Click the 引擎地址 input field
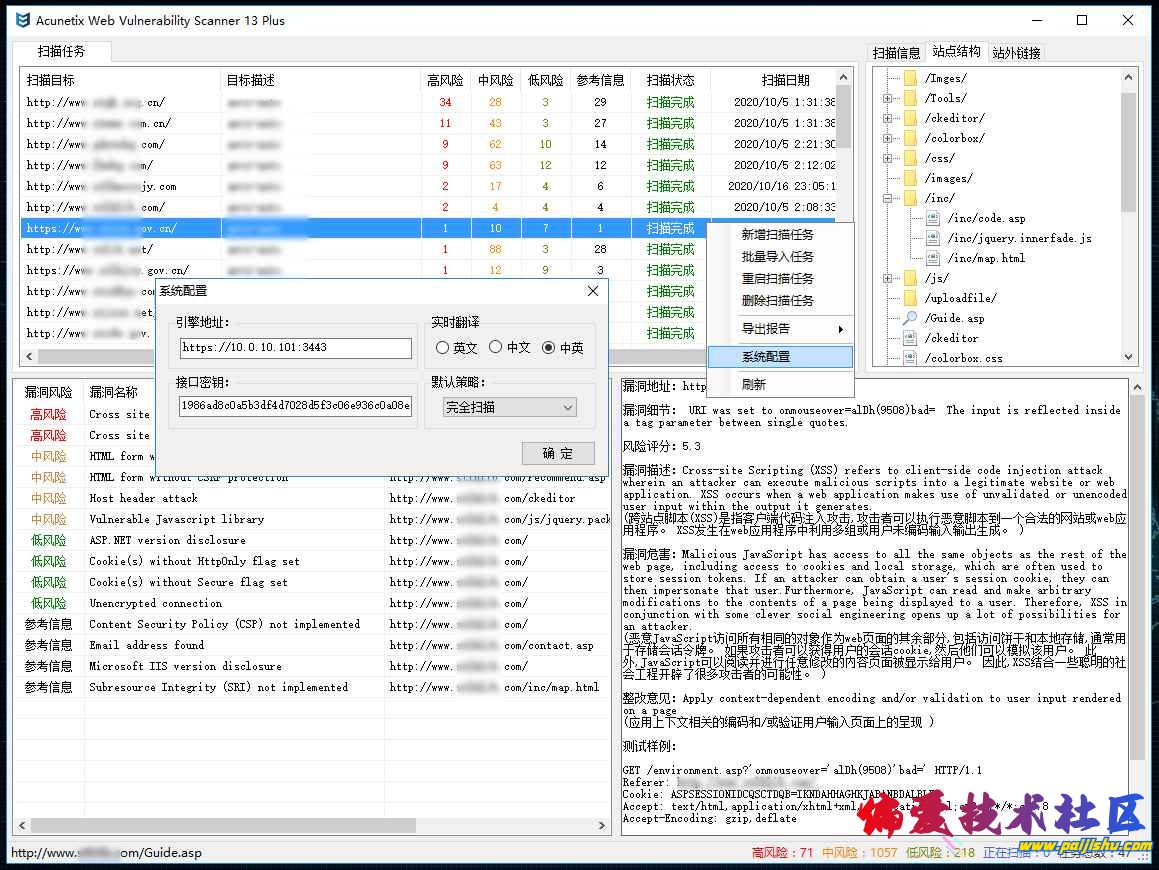This screenshot has height=870, width=1159. point(296,348)
